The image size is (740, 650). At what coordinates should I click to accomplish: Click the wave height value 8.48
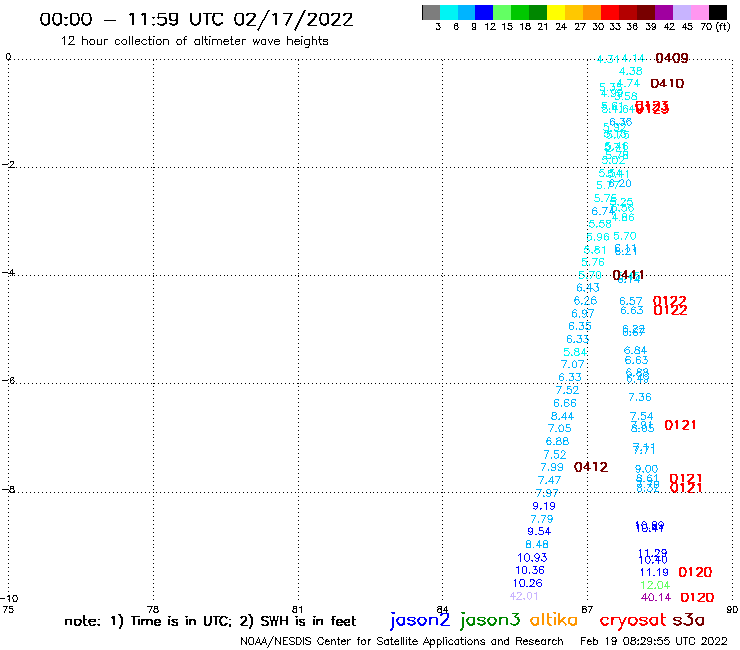pos(537,544)
